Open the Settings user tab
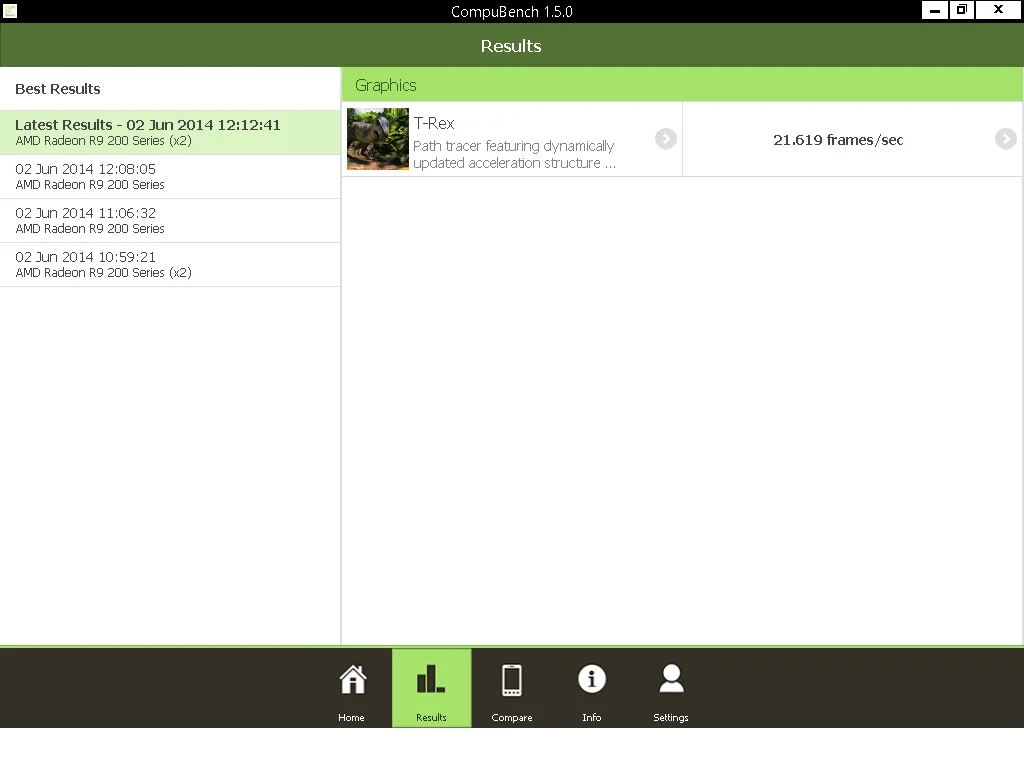The image size is (1024, 768). pos(671,688)
